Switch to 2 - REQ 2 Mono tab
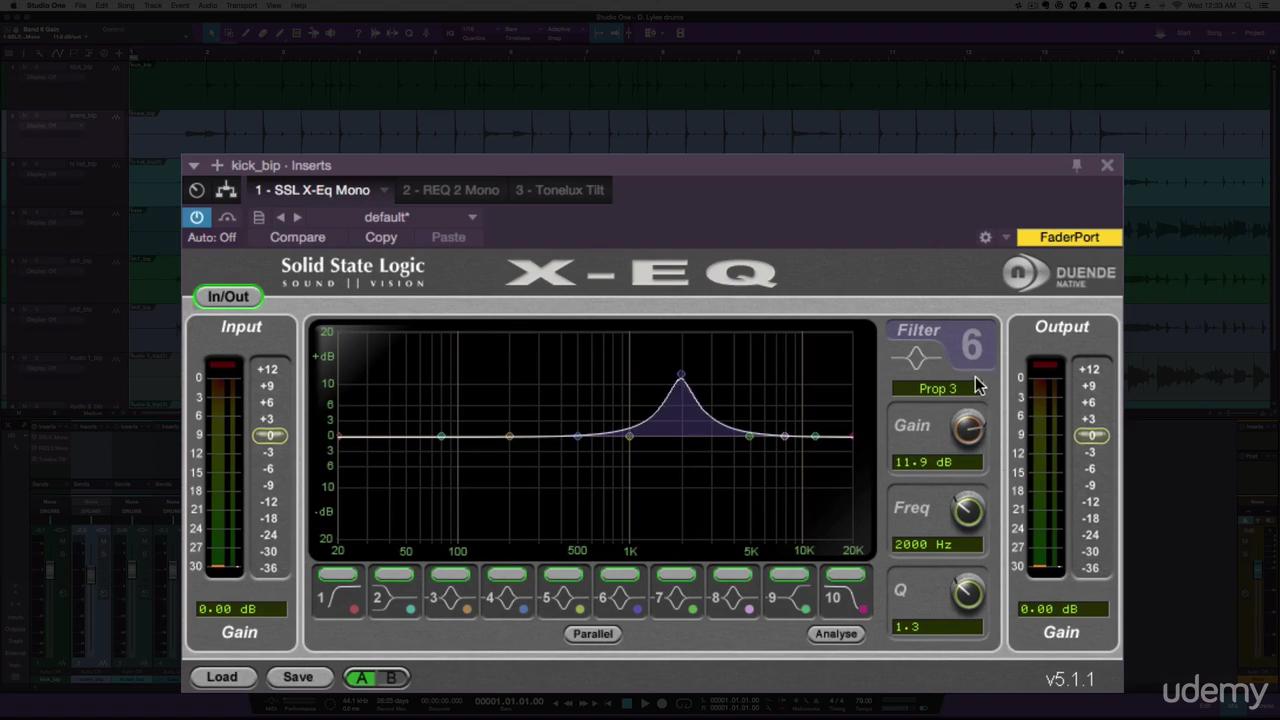1280x720 pixels. (450, 190)
